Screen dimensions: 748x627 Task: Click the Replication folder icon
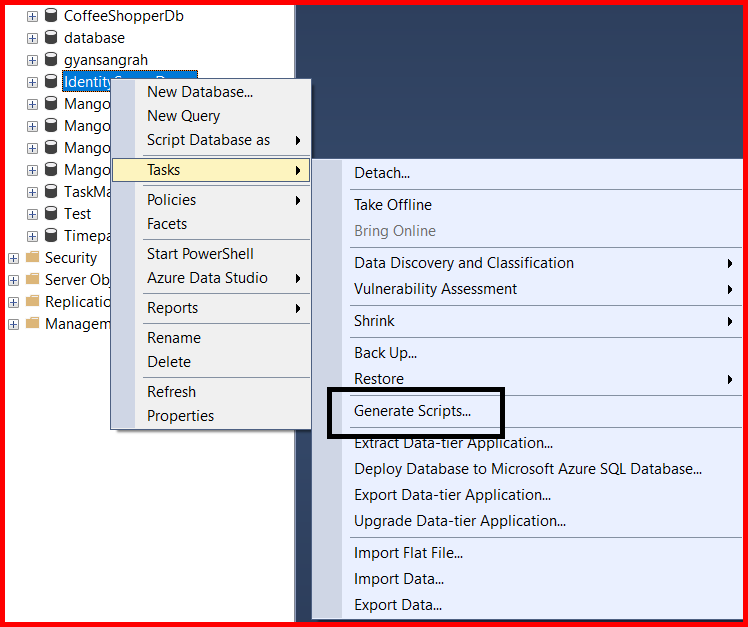tap(32, 302)
